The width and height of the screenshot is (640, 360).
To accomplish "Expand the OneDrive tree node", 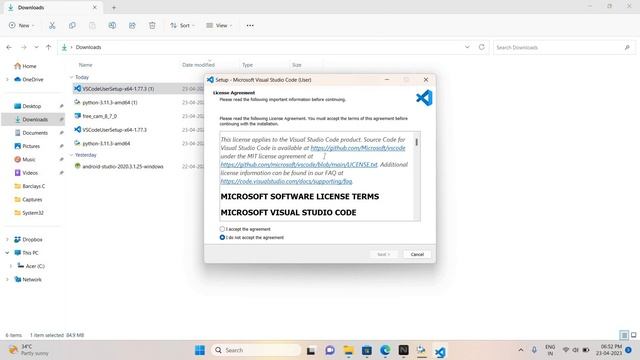I will [x=7, y=79].
